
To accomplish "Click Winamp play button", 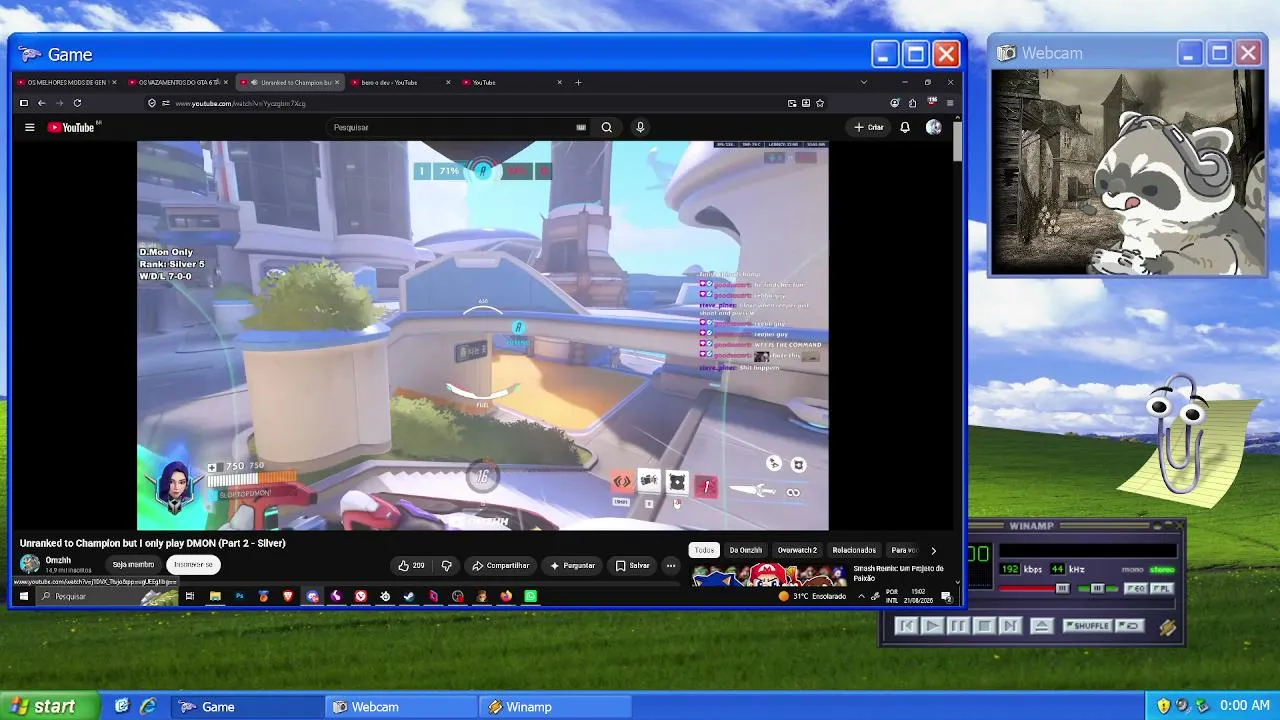I will [931, 626].
